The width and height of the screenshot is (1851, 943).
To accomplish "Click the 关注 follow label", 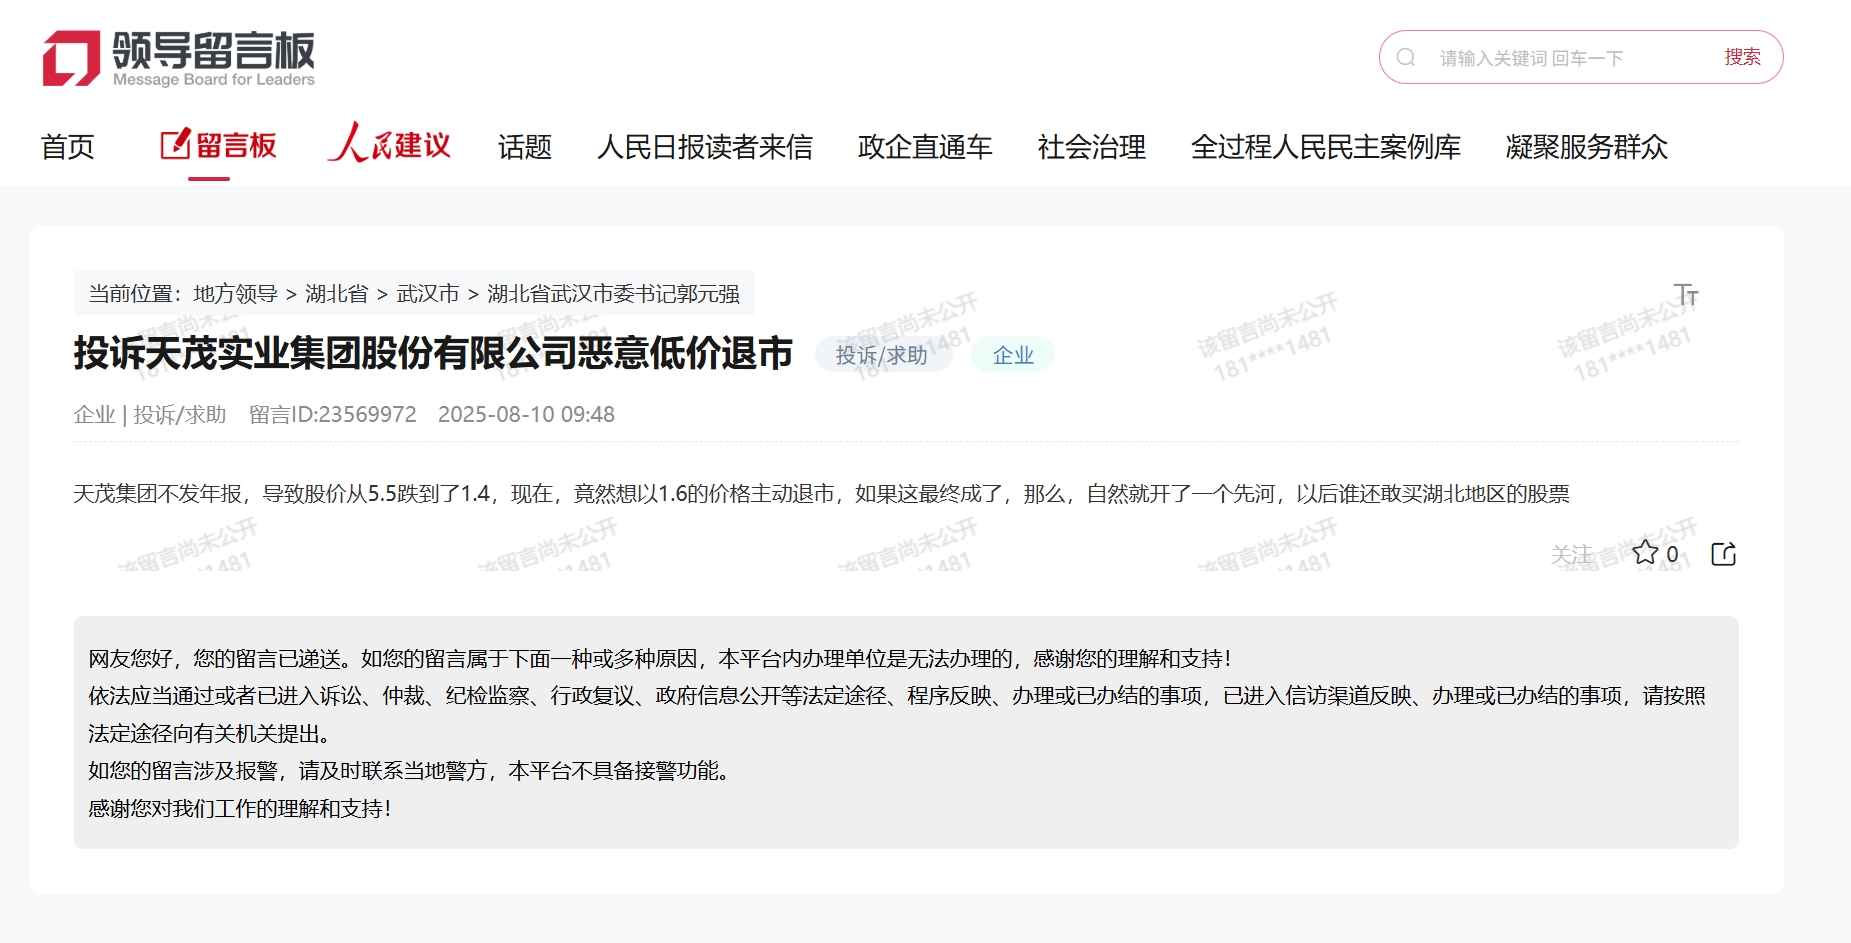I will (x=1572, y=554).
